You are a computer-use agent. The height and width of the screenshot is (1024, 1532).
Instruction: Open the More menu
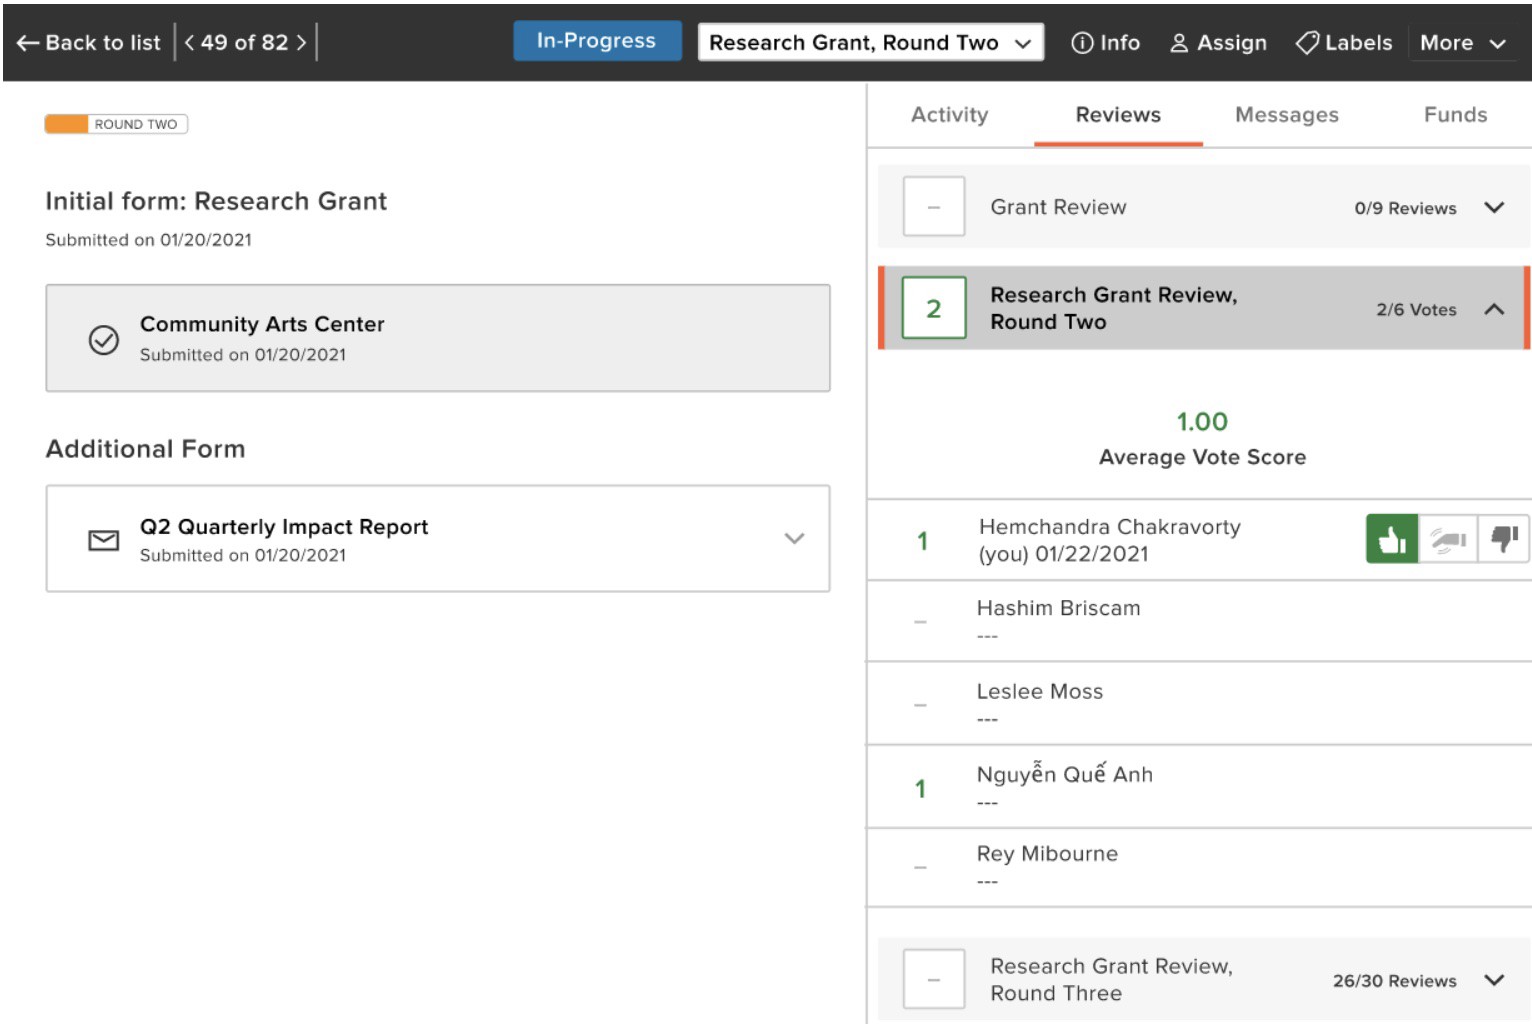pyautogui.click(x=1462, y=43)
